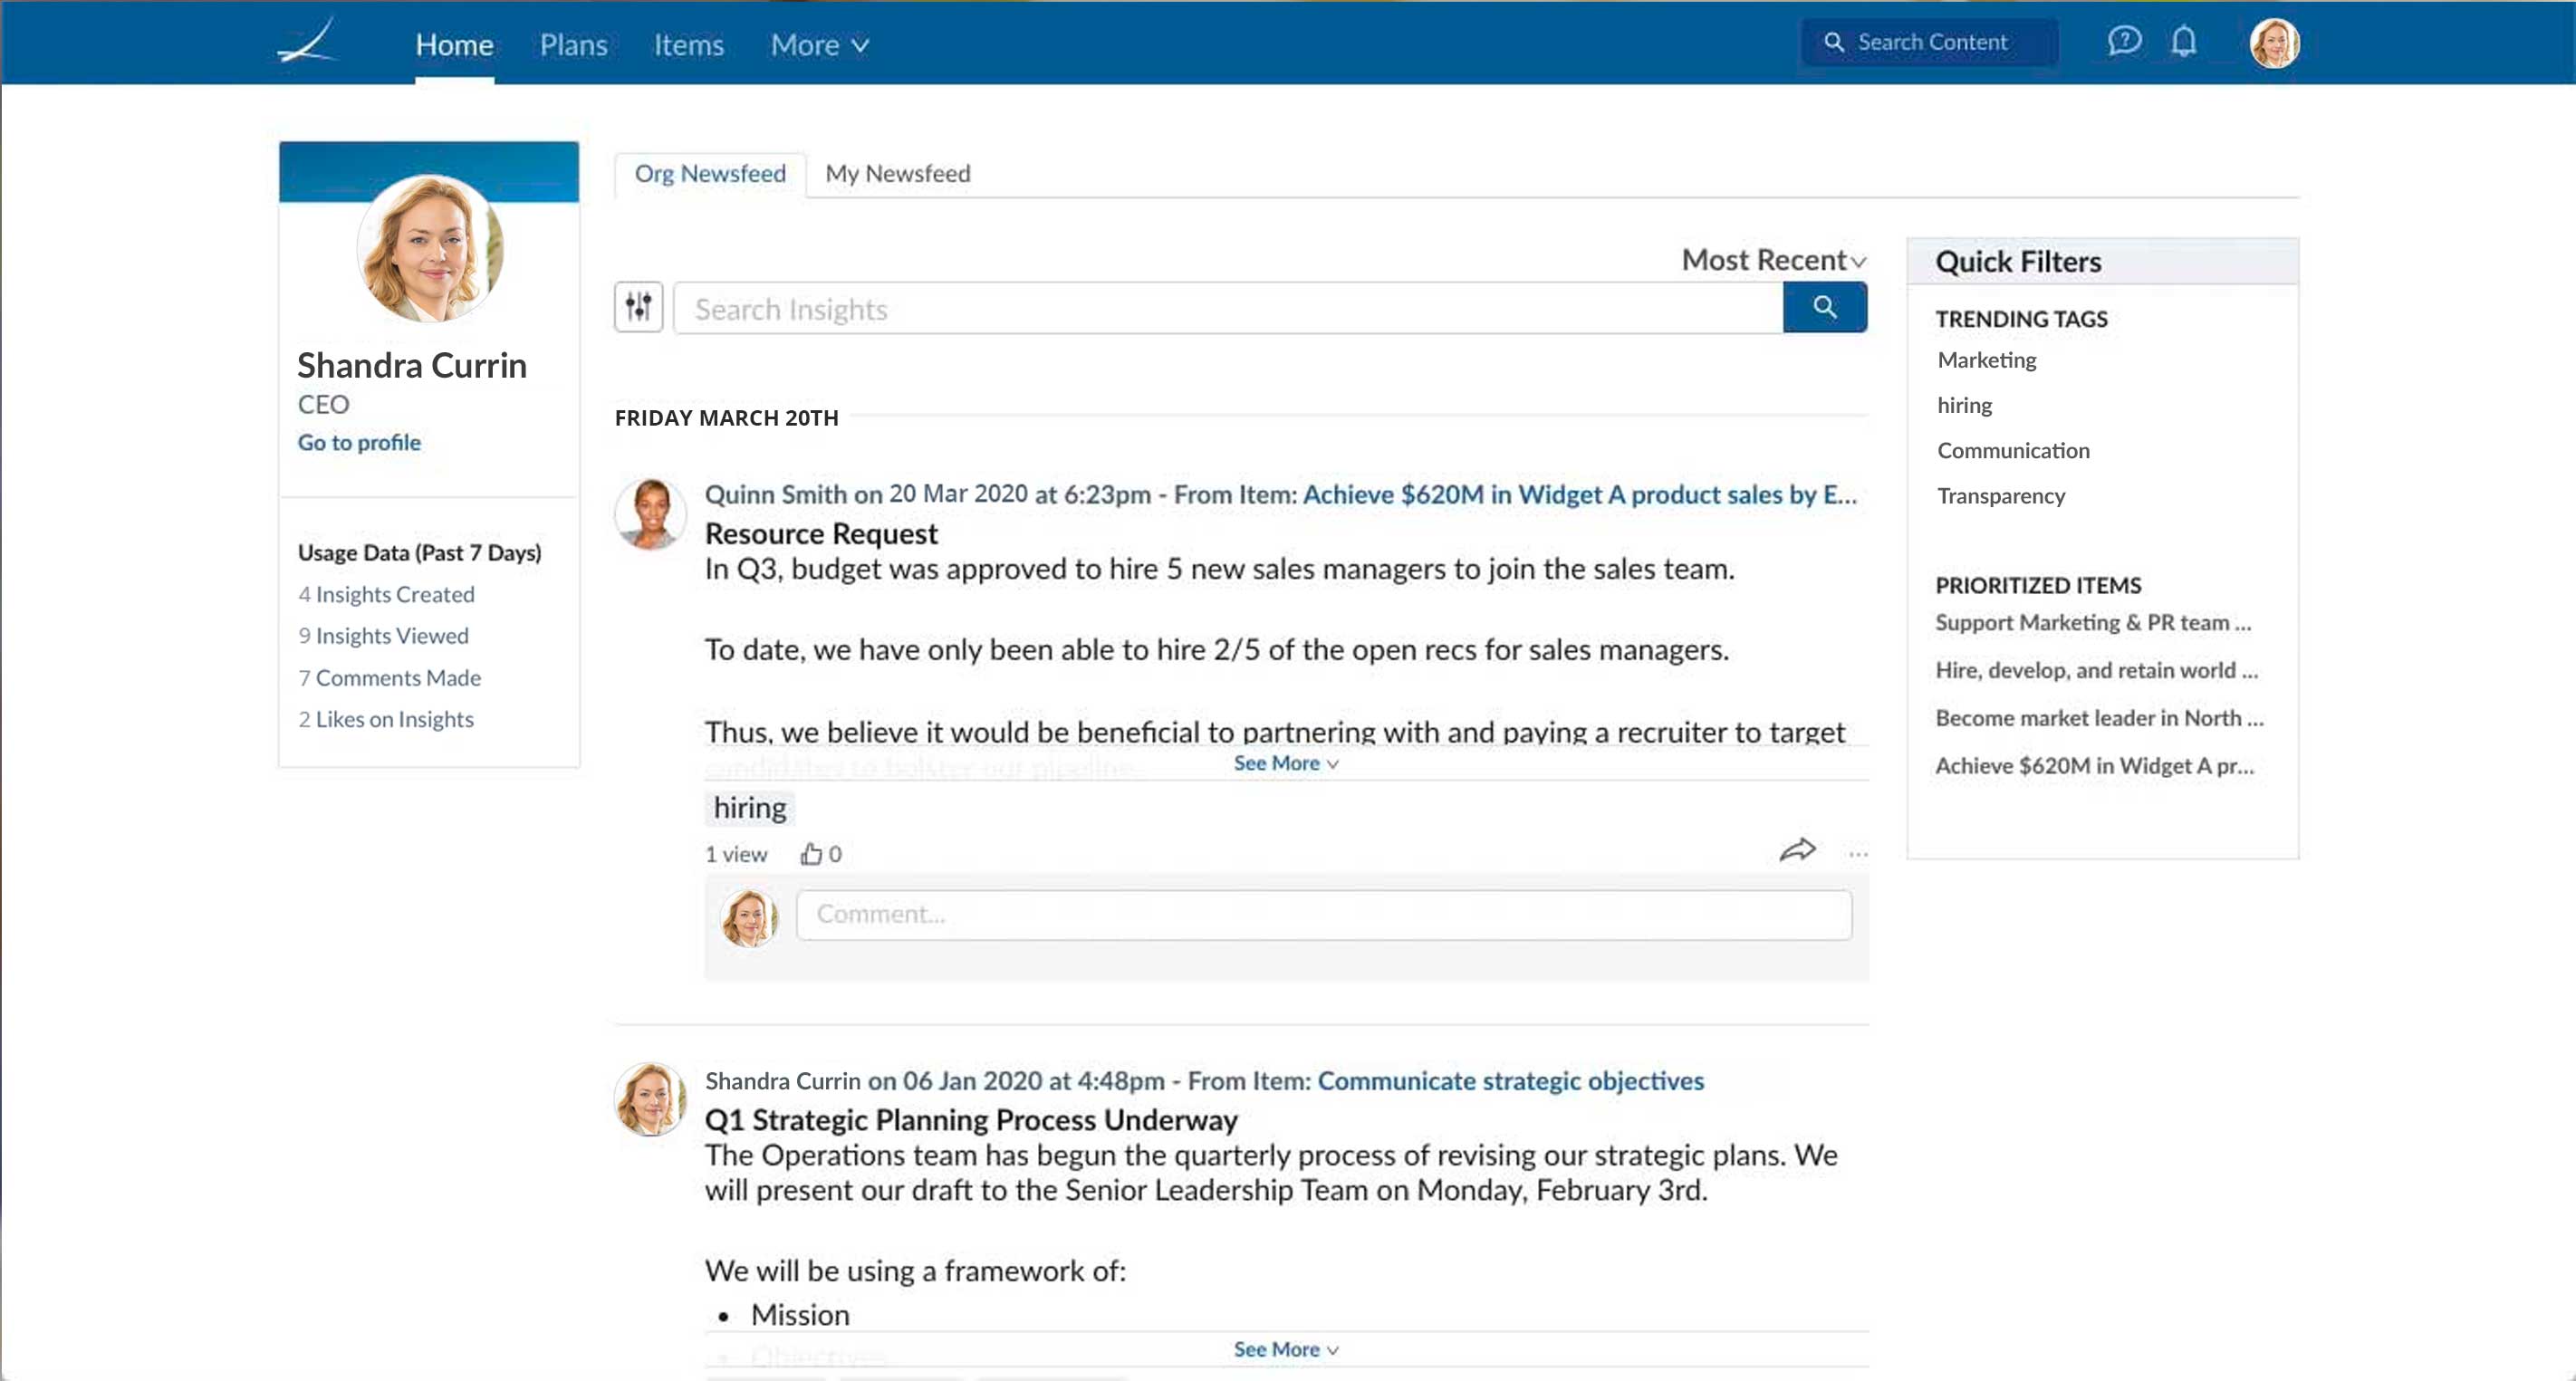2576x1381 pixels.
Task: Click 9 Insights Viewed stat
Action: click(x=383, y=636)
